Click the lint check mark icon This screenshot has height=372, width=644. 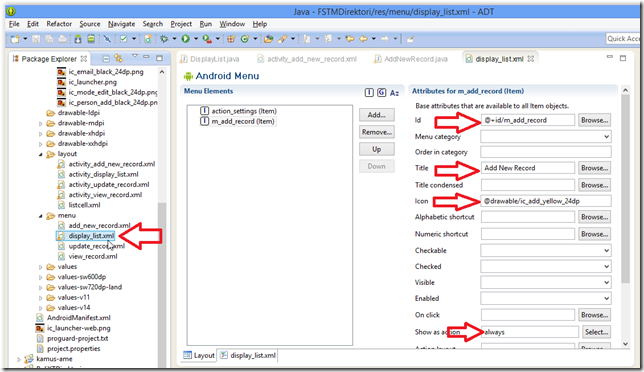[x=123, y=39]
